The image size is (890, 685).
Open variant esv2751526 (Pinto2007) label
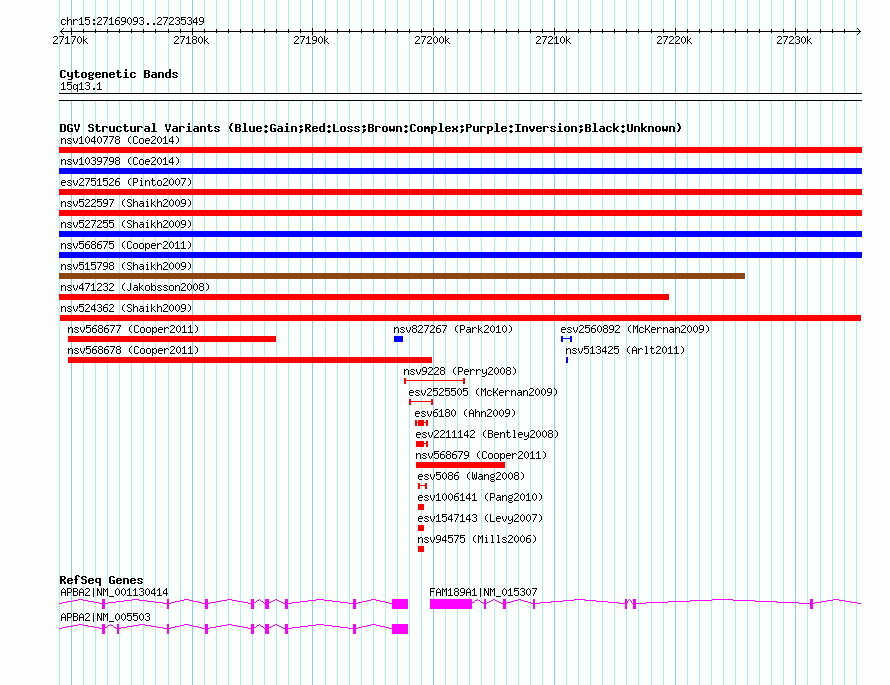point(126,182)
